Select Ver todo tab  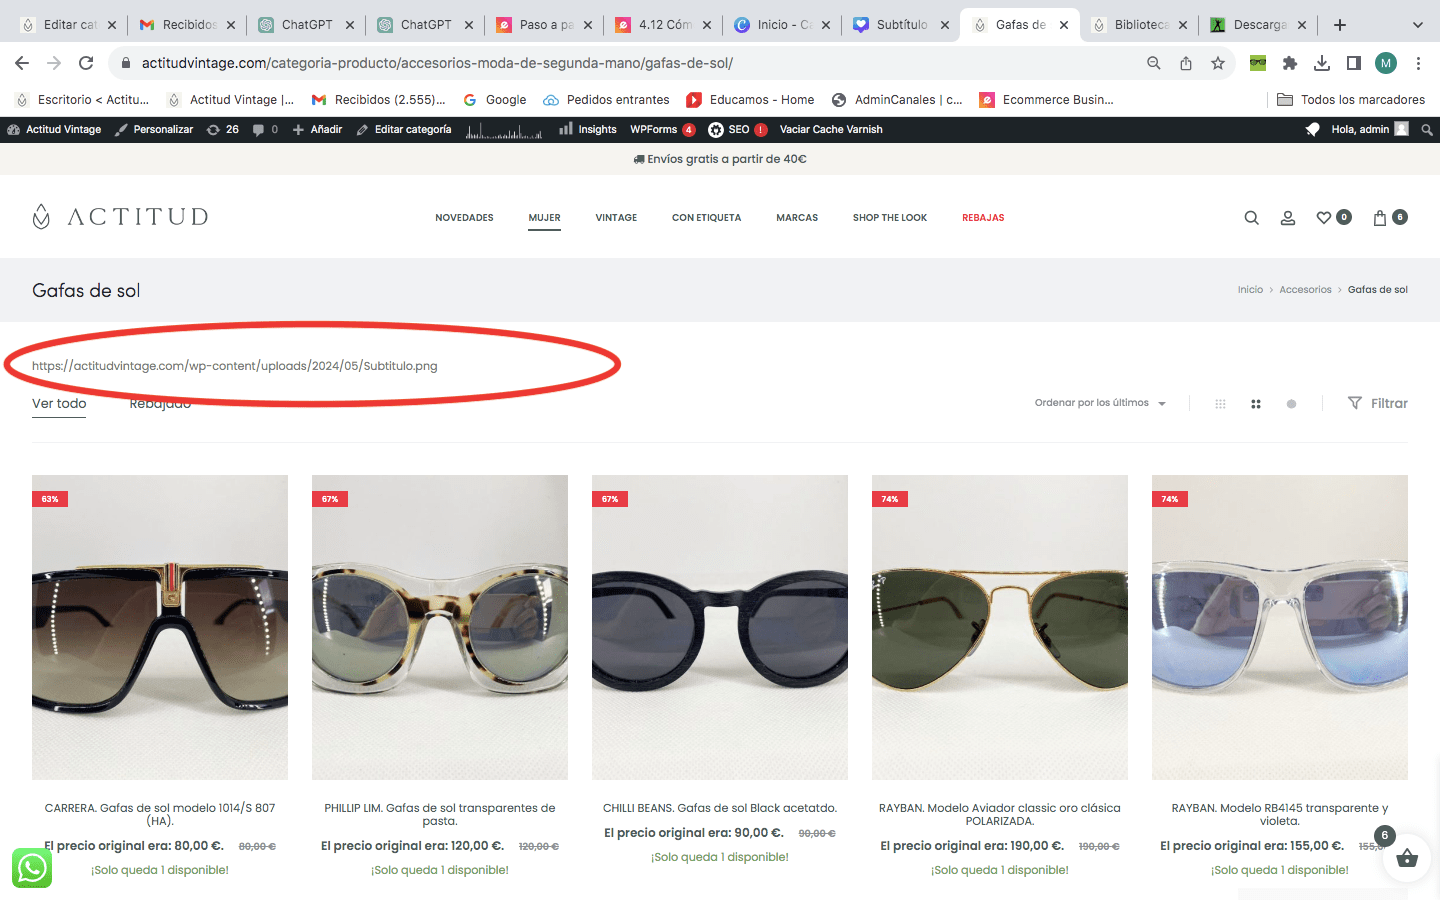[59, 403]
